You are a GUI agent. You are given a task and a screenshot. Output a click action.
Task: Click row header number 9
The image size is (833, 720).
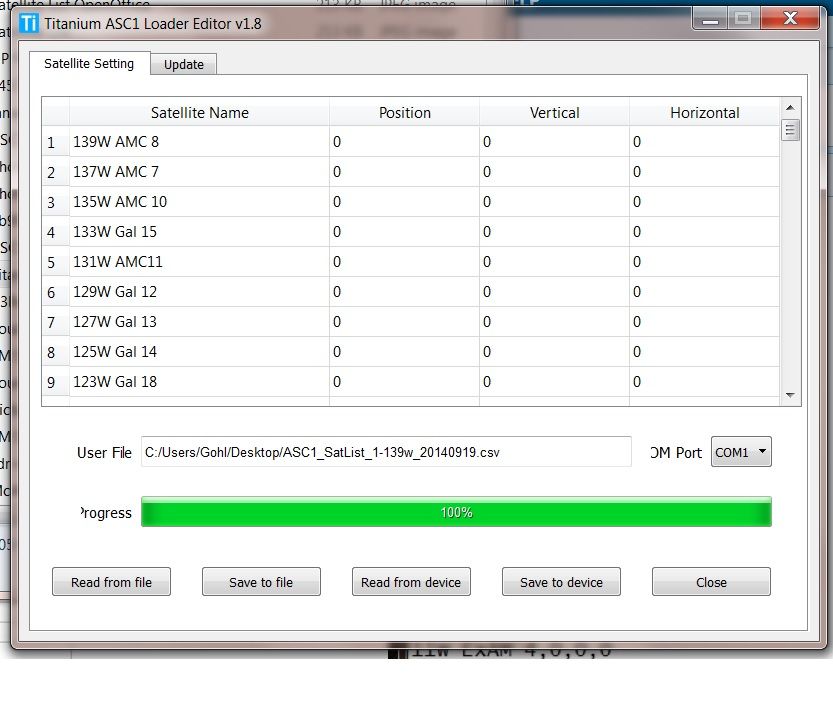click(55, 382)
